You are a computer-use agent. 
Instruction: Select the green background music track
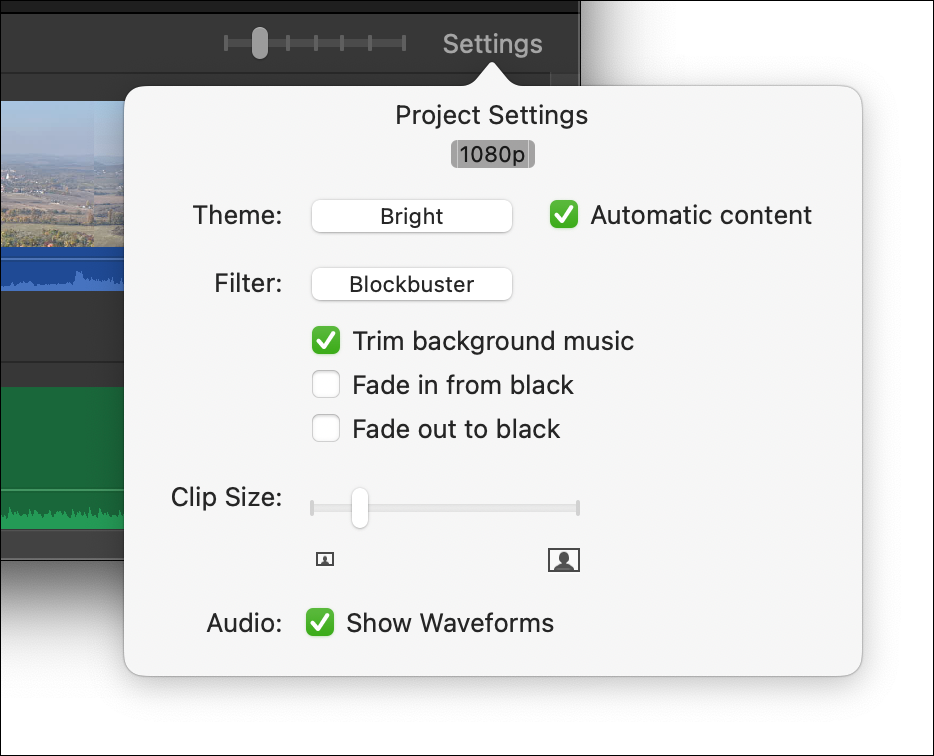tap(62, 458)
